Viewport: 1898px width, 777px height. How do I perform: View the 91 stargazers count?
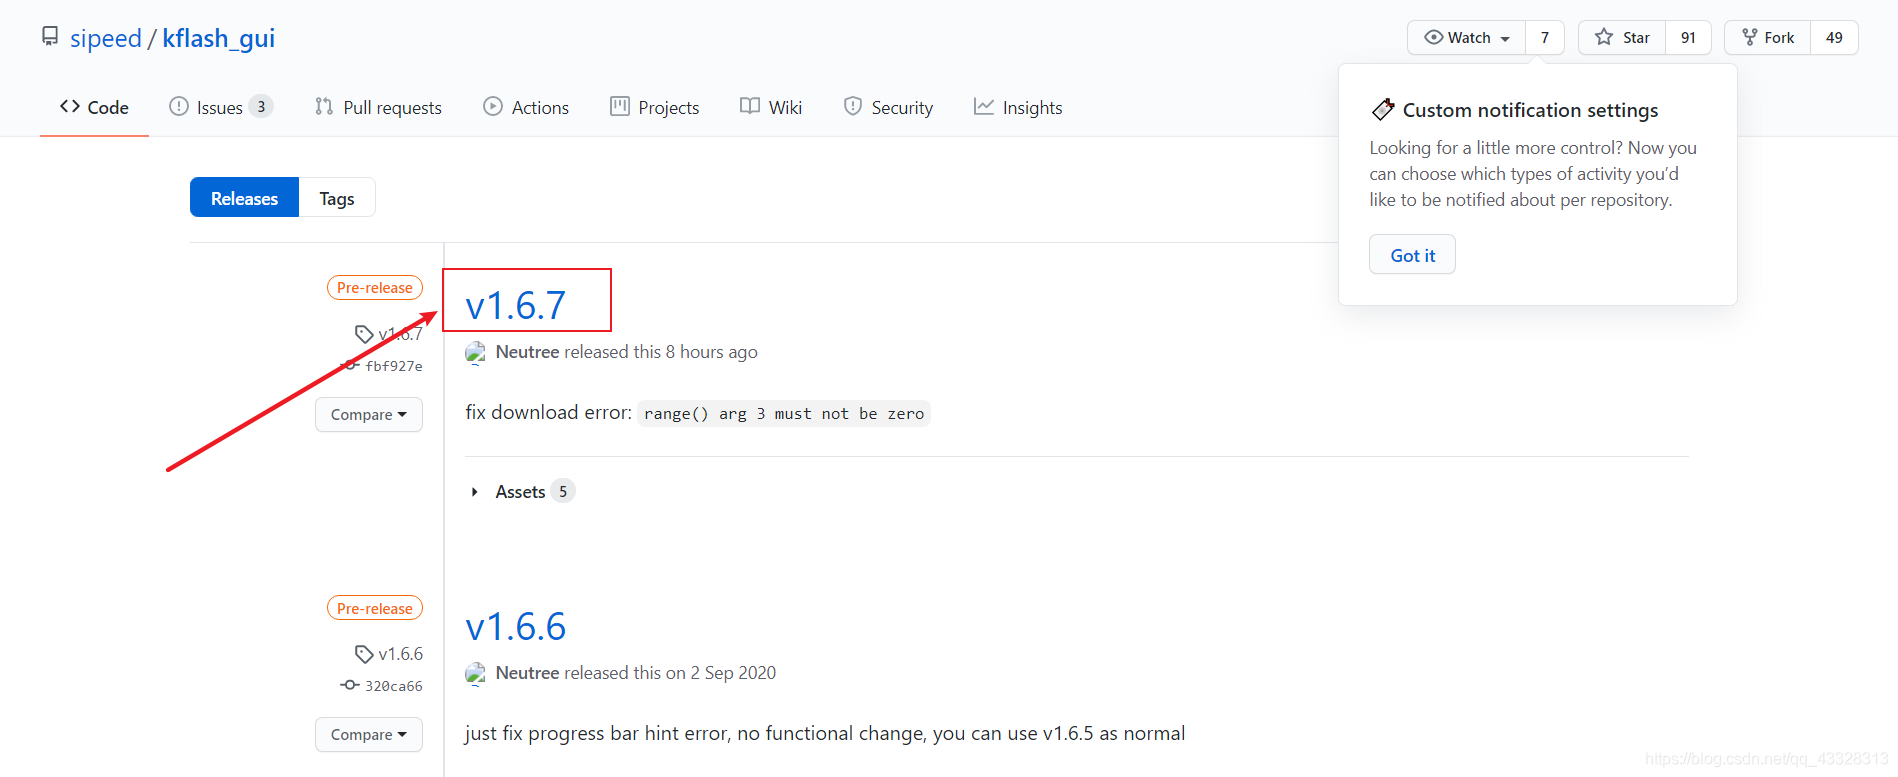[1688, 37]
